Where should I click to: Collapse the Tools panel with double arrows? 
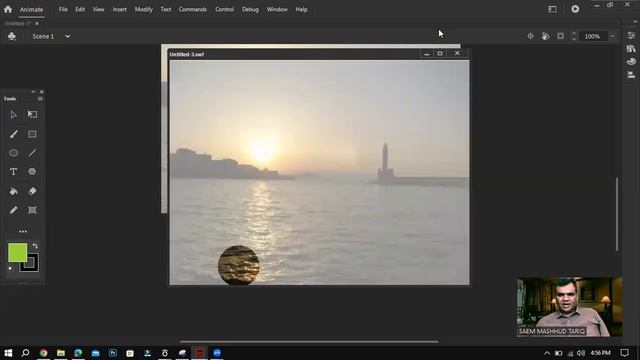[x=33, y=92]
